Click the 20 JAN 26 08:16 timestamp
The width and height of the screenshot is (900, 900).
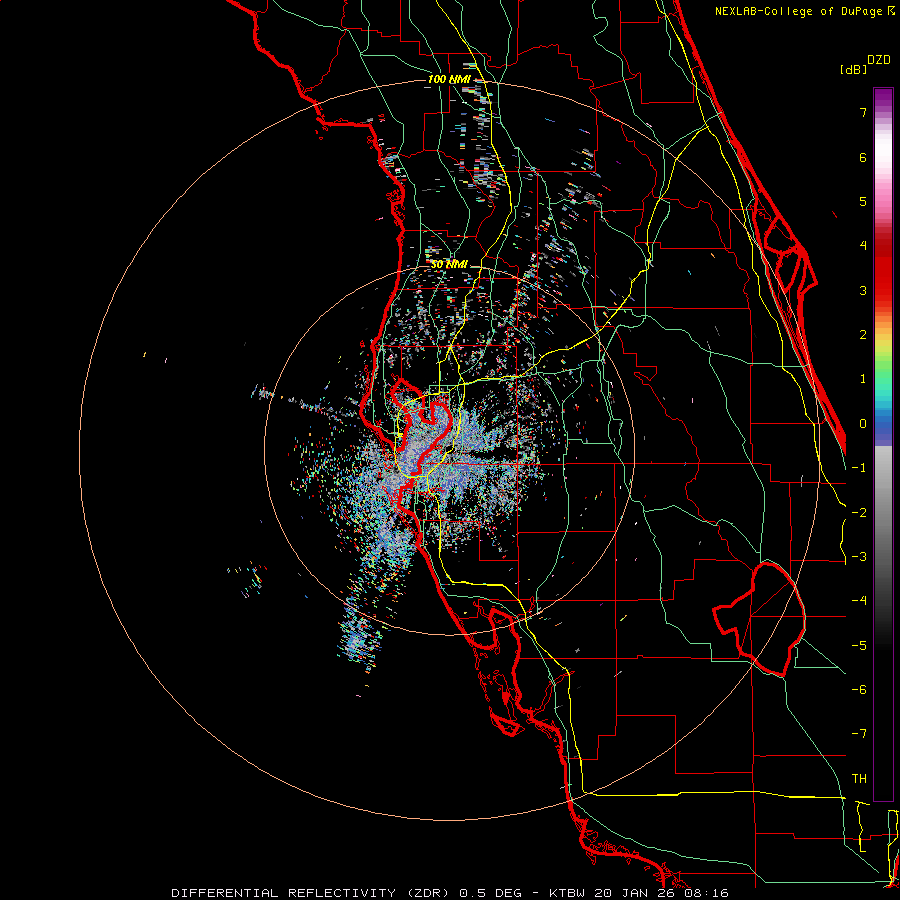662,893
